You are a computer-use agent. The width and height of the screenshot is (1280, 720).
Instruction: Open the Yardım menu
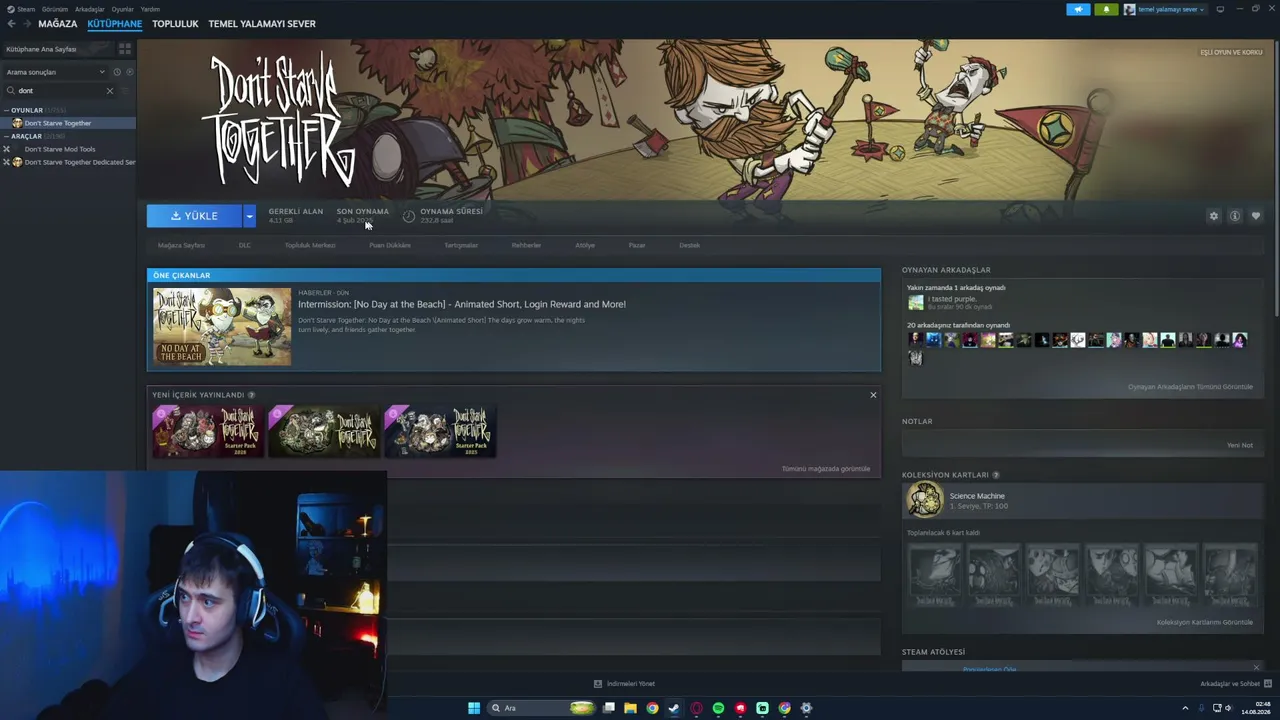coord(150,9)
